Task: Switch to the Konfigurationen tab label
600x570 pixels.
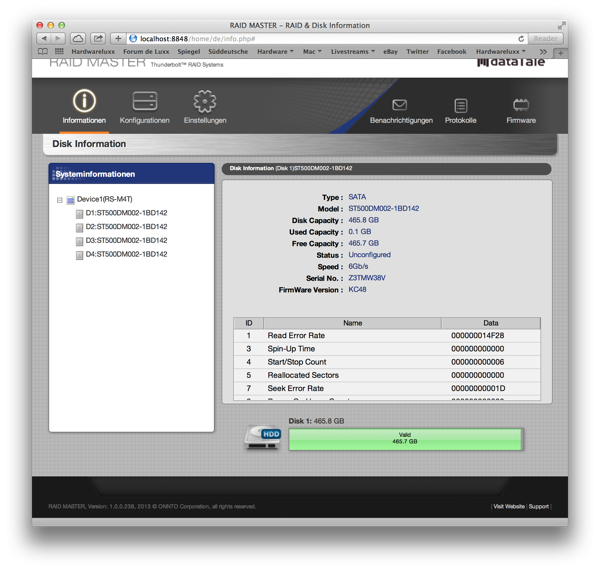Action: 145,121
